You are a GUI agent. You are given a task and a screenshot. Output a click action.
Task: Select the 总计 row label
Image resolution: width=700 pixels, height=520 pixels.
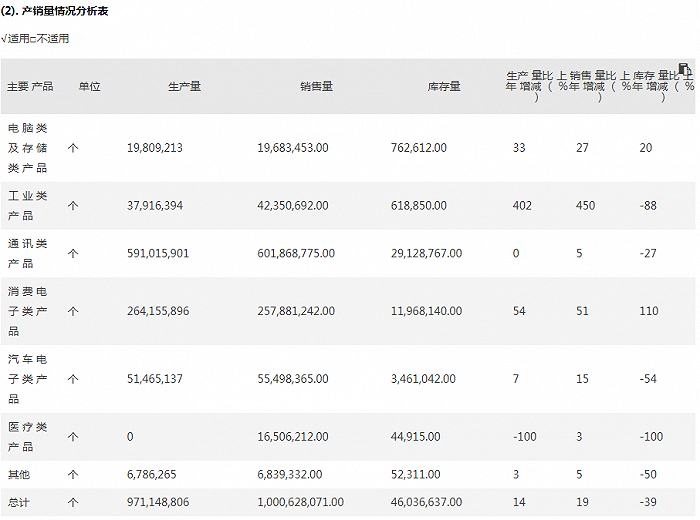pyautogui.click(x=19, y=502)
